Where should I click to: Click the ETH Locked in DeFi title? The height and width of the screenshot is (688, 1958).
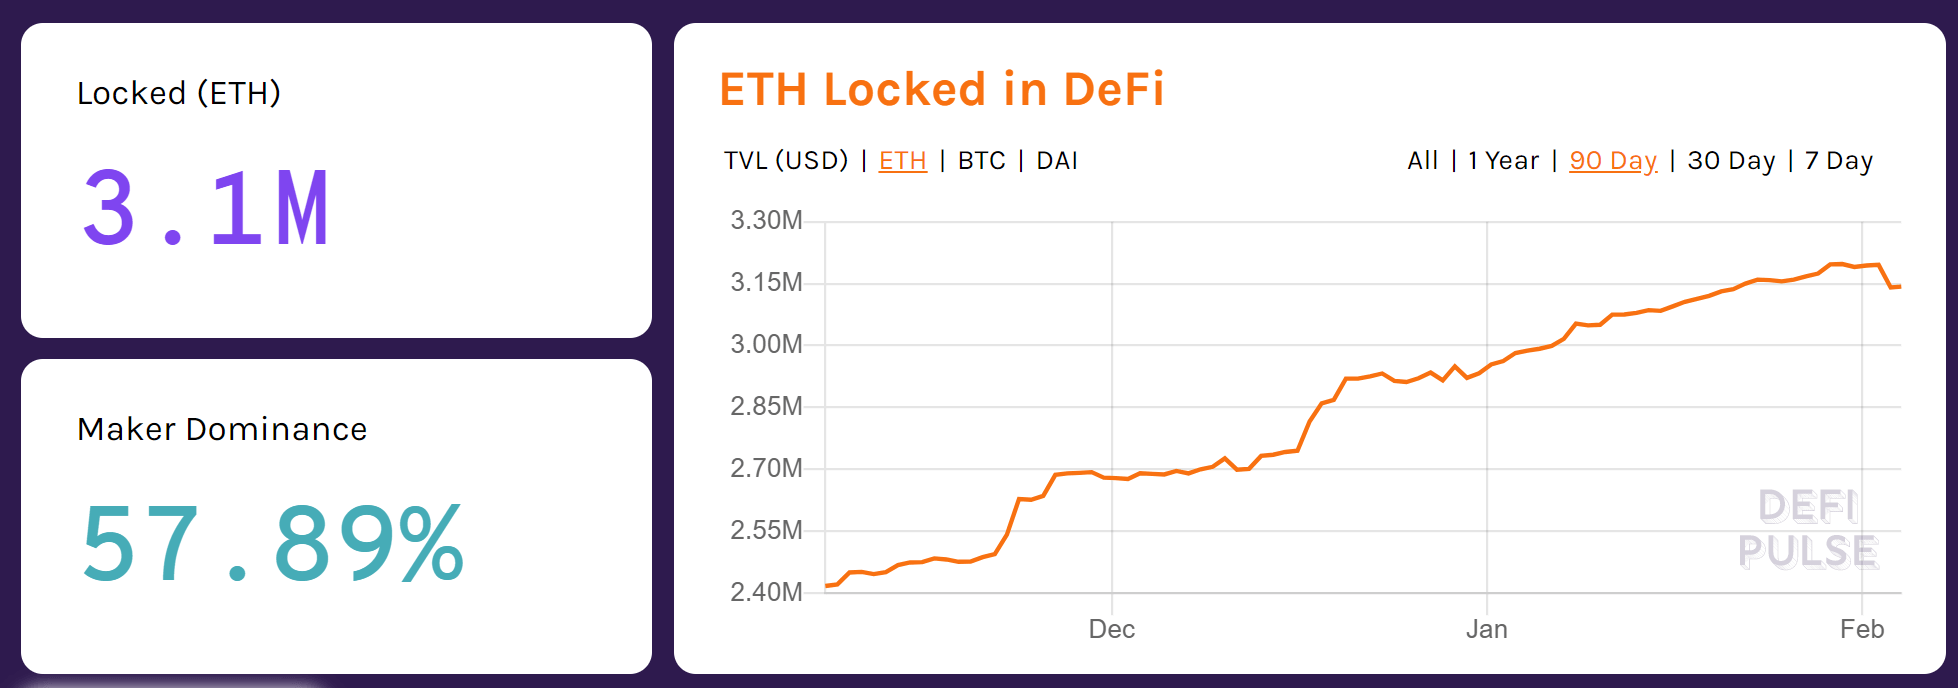[x=941, y=88]
